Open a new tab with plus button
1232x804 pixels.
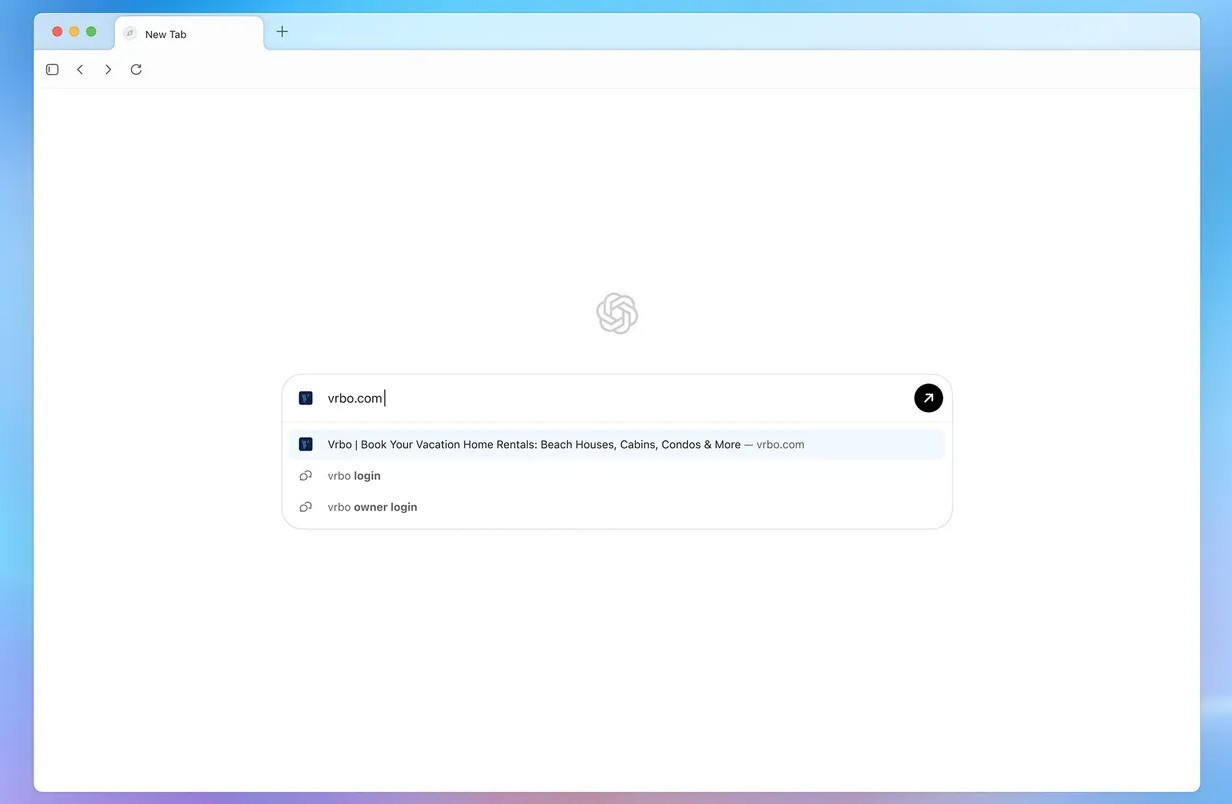(282, 32)
